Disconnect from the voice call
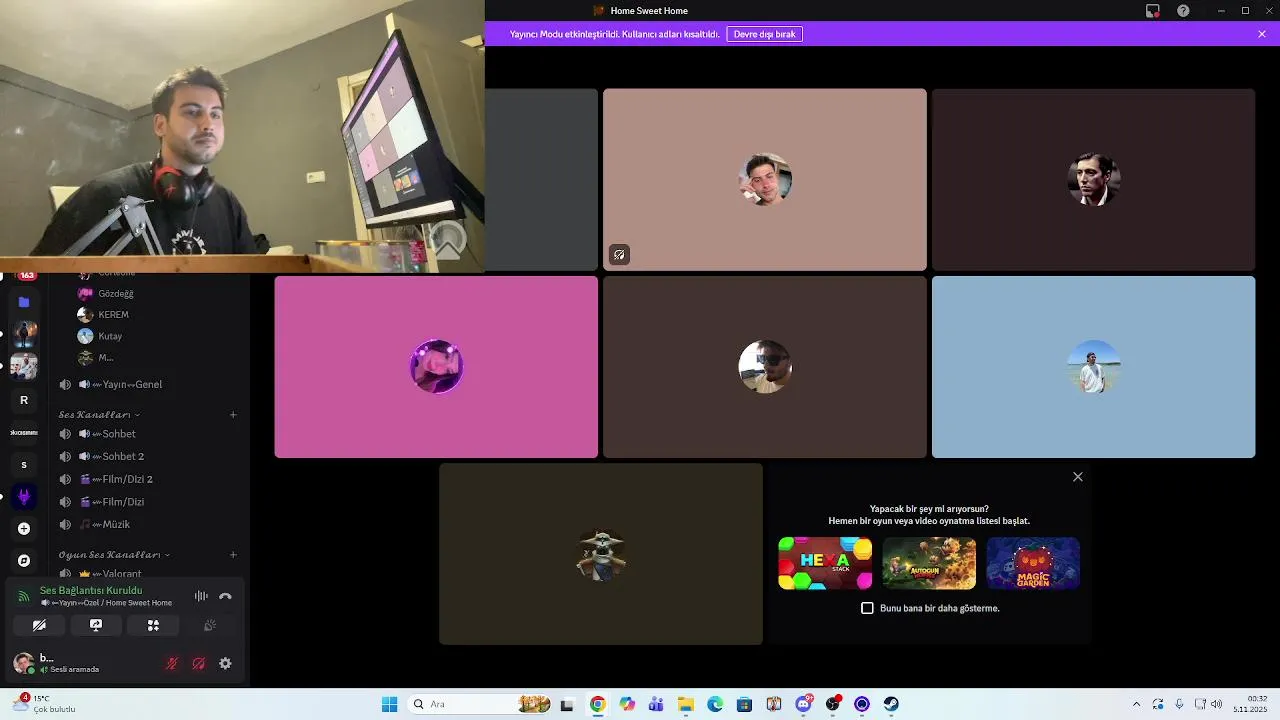Image resolution: width=1280 pixels, height=720 pixels. point(225,596)
